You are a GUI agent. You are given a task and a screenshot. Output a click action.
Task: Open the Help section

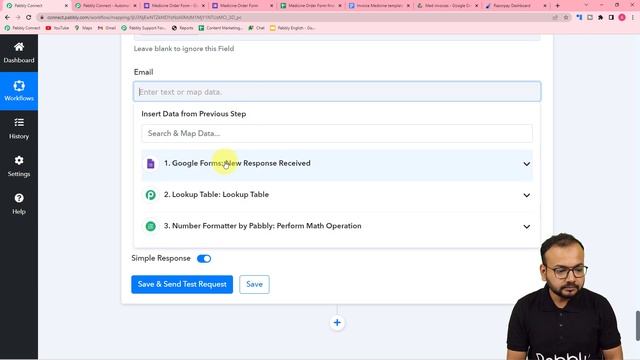tap(19, 204)
